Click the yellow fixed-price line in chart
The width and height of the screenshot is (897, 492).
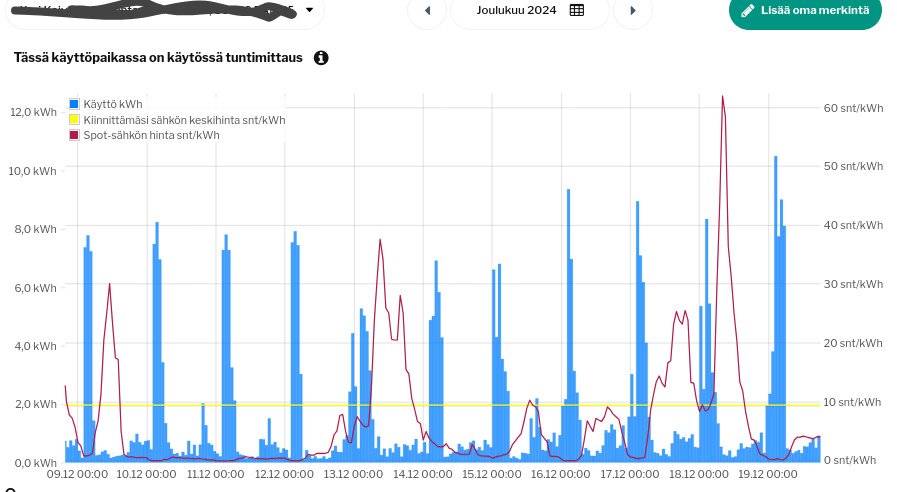(450, 404)
